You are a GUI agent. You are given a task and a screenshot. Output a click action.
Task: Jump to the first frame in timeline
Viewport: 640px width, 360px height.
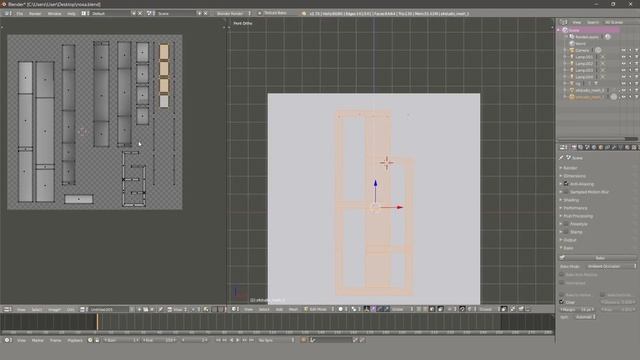click(218, 340)
